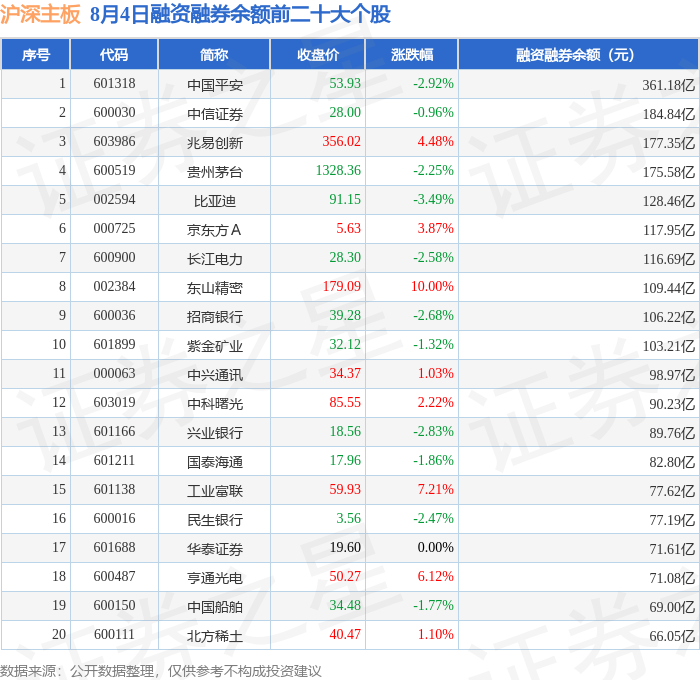Image resolution: width=700 pixels, height=680 pixels.
Task: Click stock code 600036
Action: point(114,316)
